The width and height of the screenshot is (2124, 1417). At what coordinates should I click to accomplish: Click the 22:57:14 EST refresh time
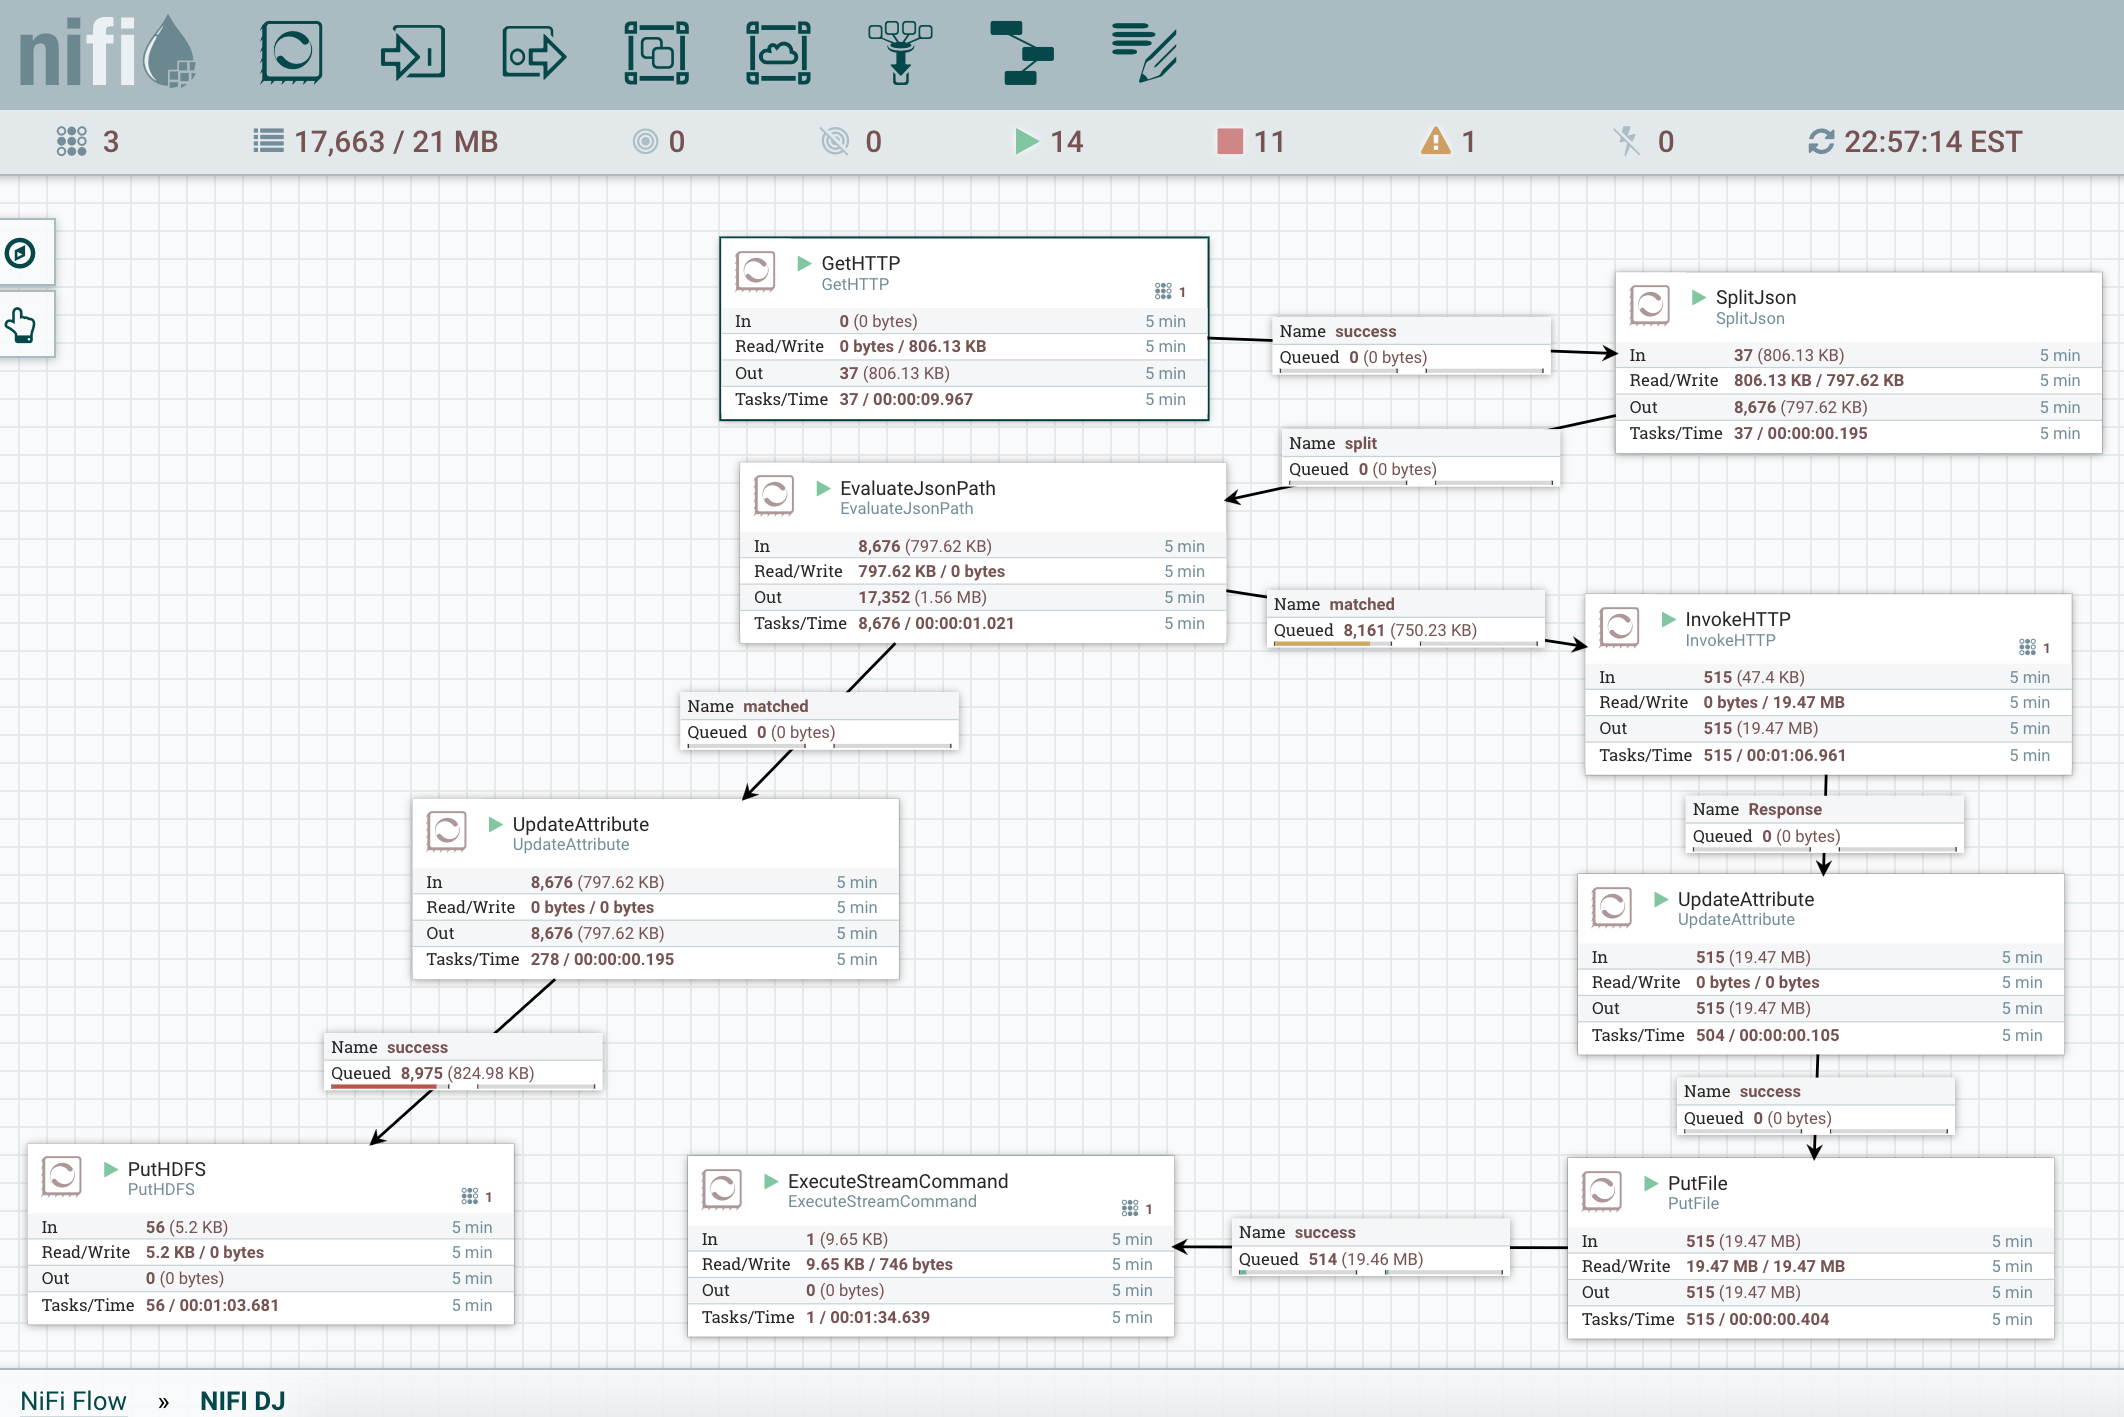(x=1933, y=141)
